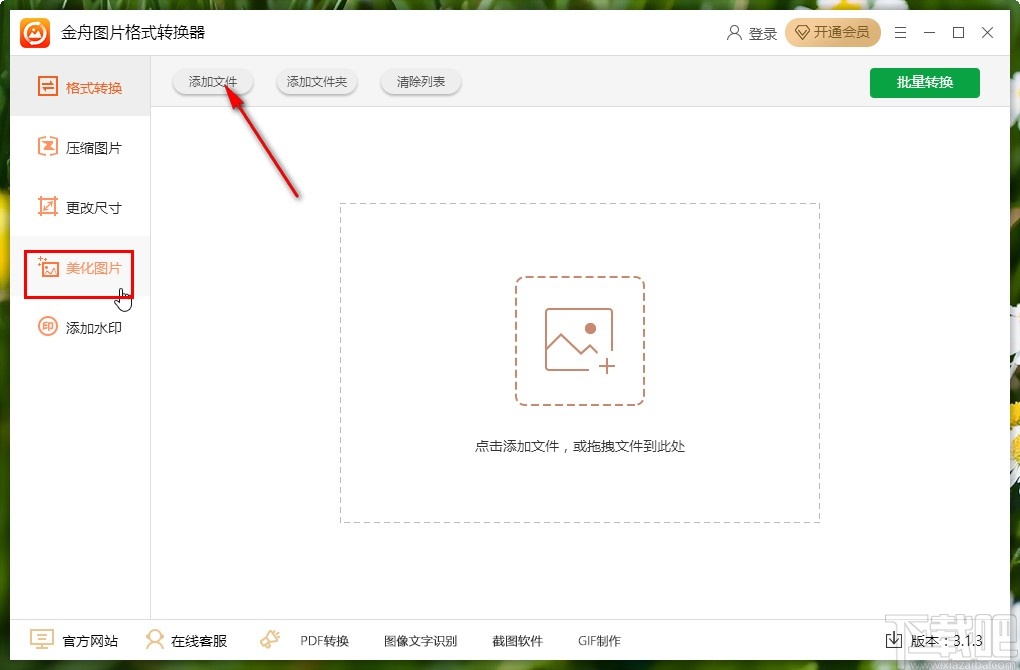Open 开通会员 membership upgrade

click(833, 32)
